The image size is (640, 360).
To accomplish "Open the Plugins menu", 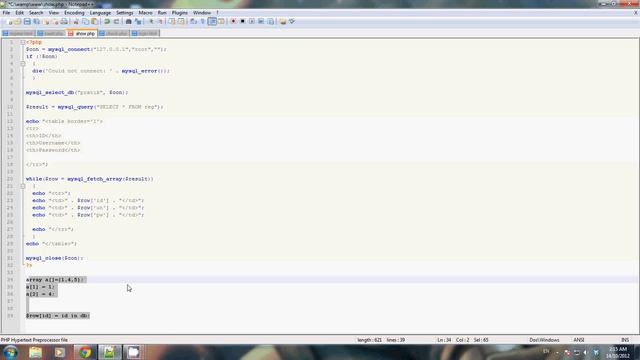I will click(x=180, y=13).
